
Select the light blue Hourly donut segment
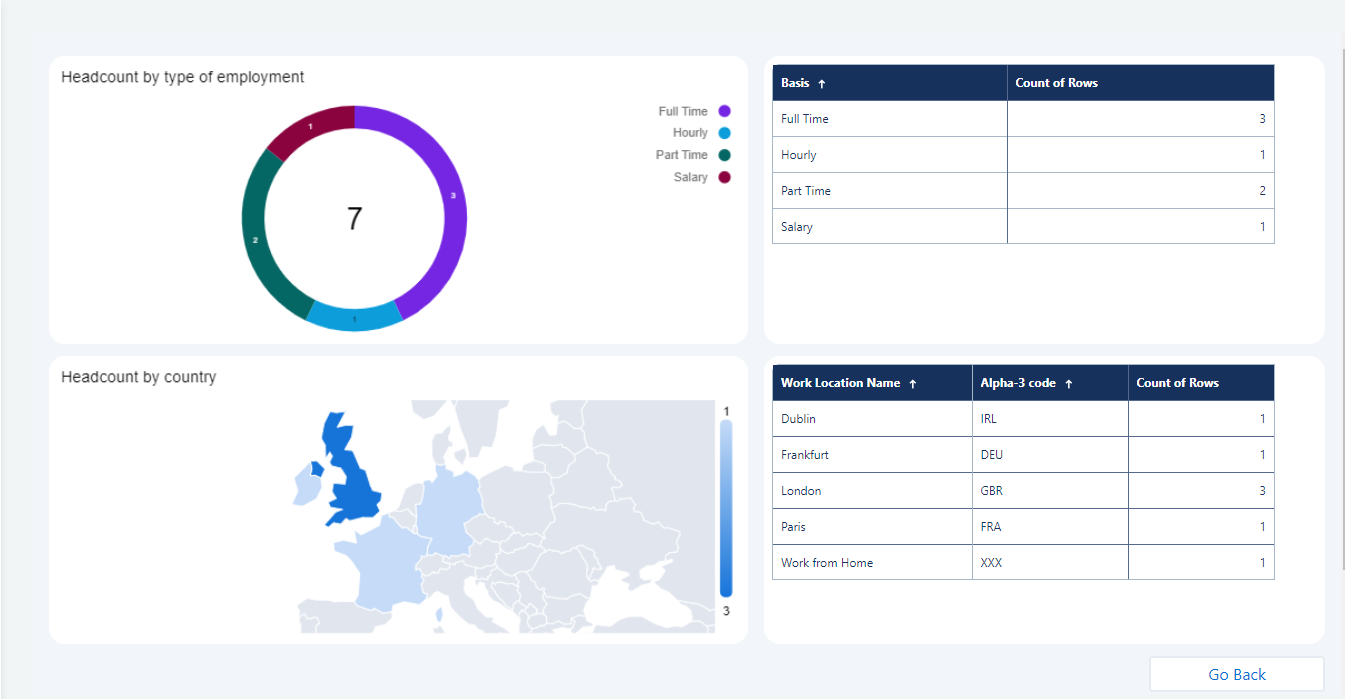pos(354,317)
